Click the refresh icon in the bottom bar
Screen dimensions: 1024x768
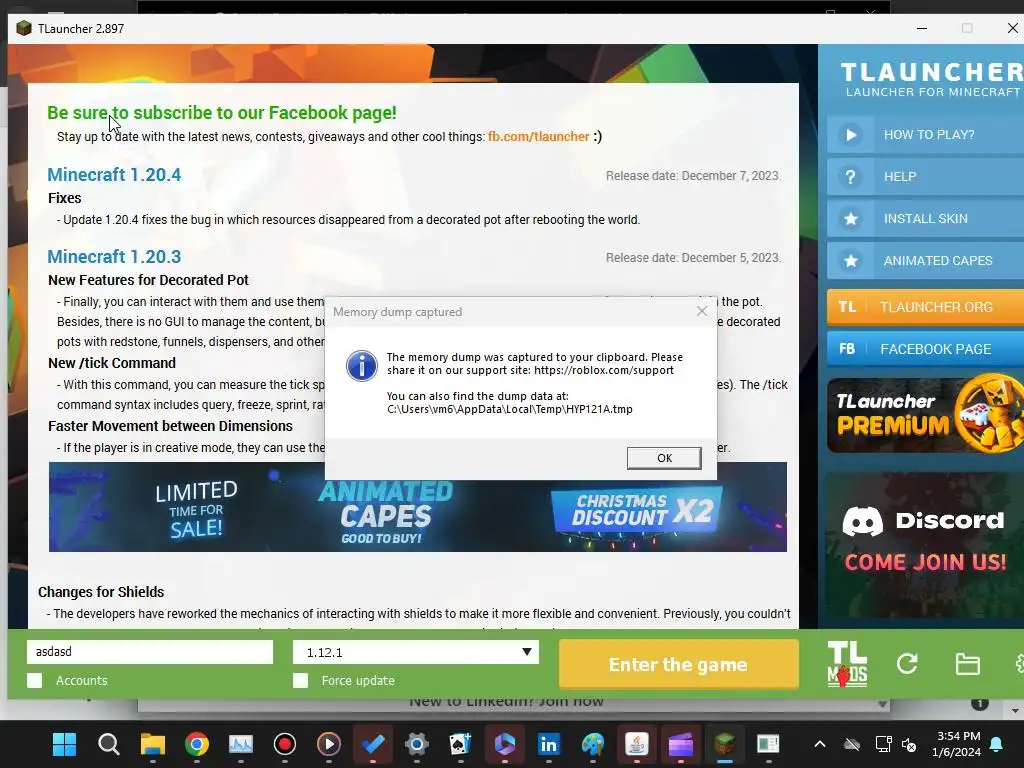tap(907, 664)
